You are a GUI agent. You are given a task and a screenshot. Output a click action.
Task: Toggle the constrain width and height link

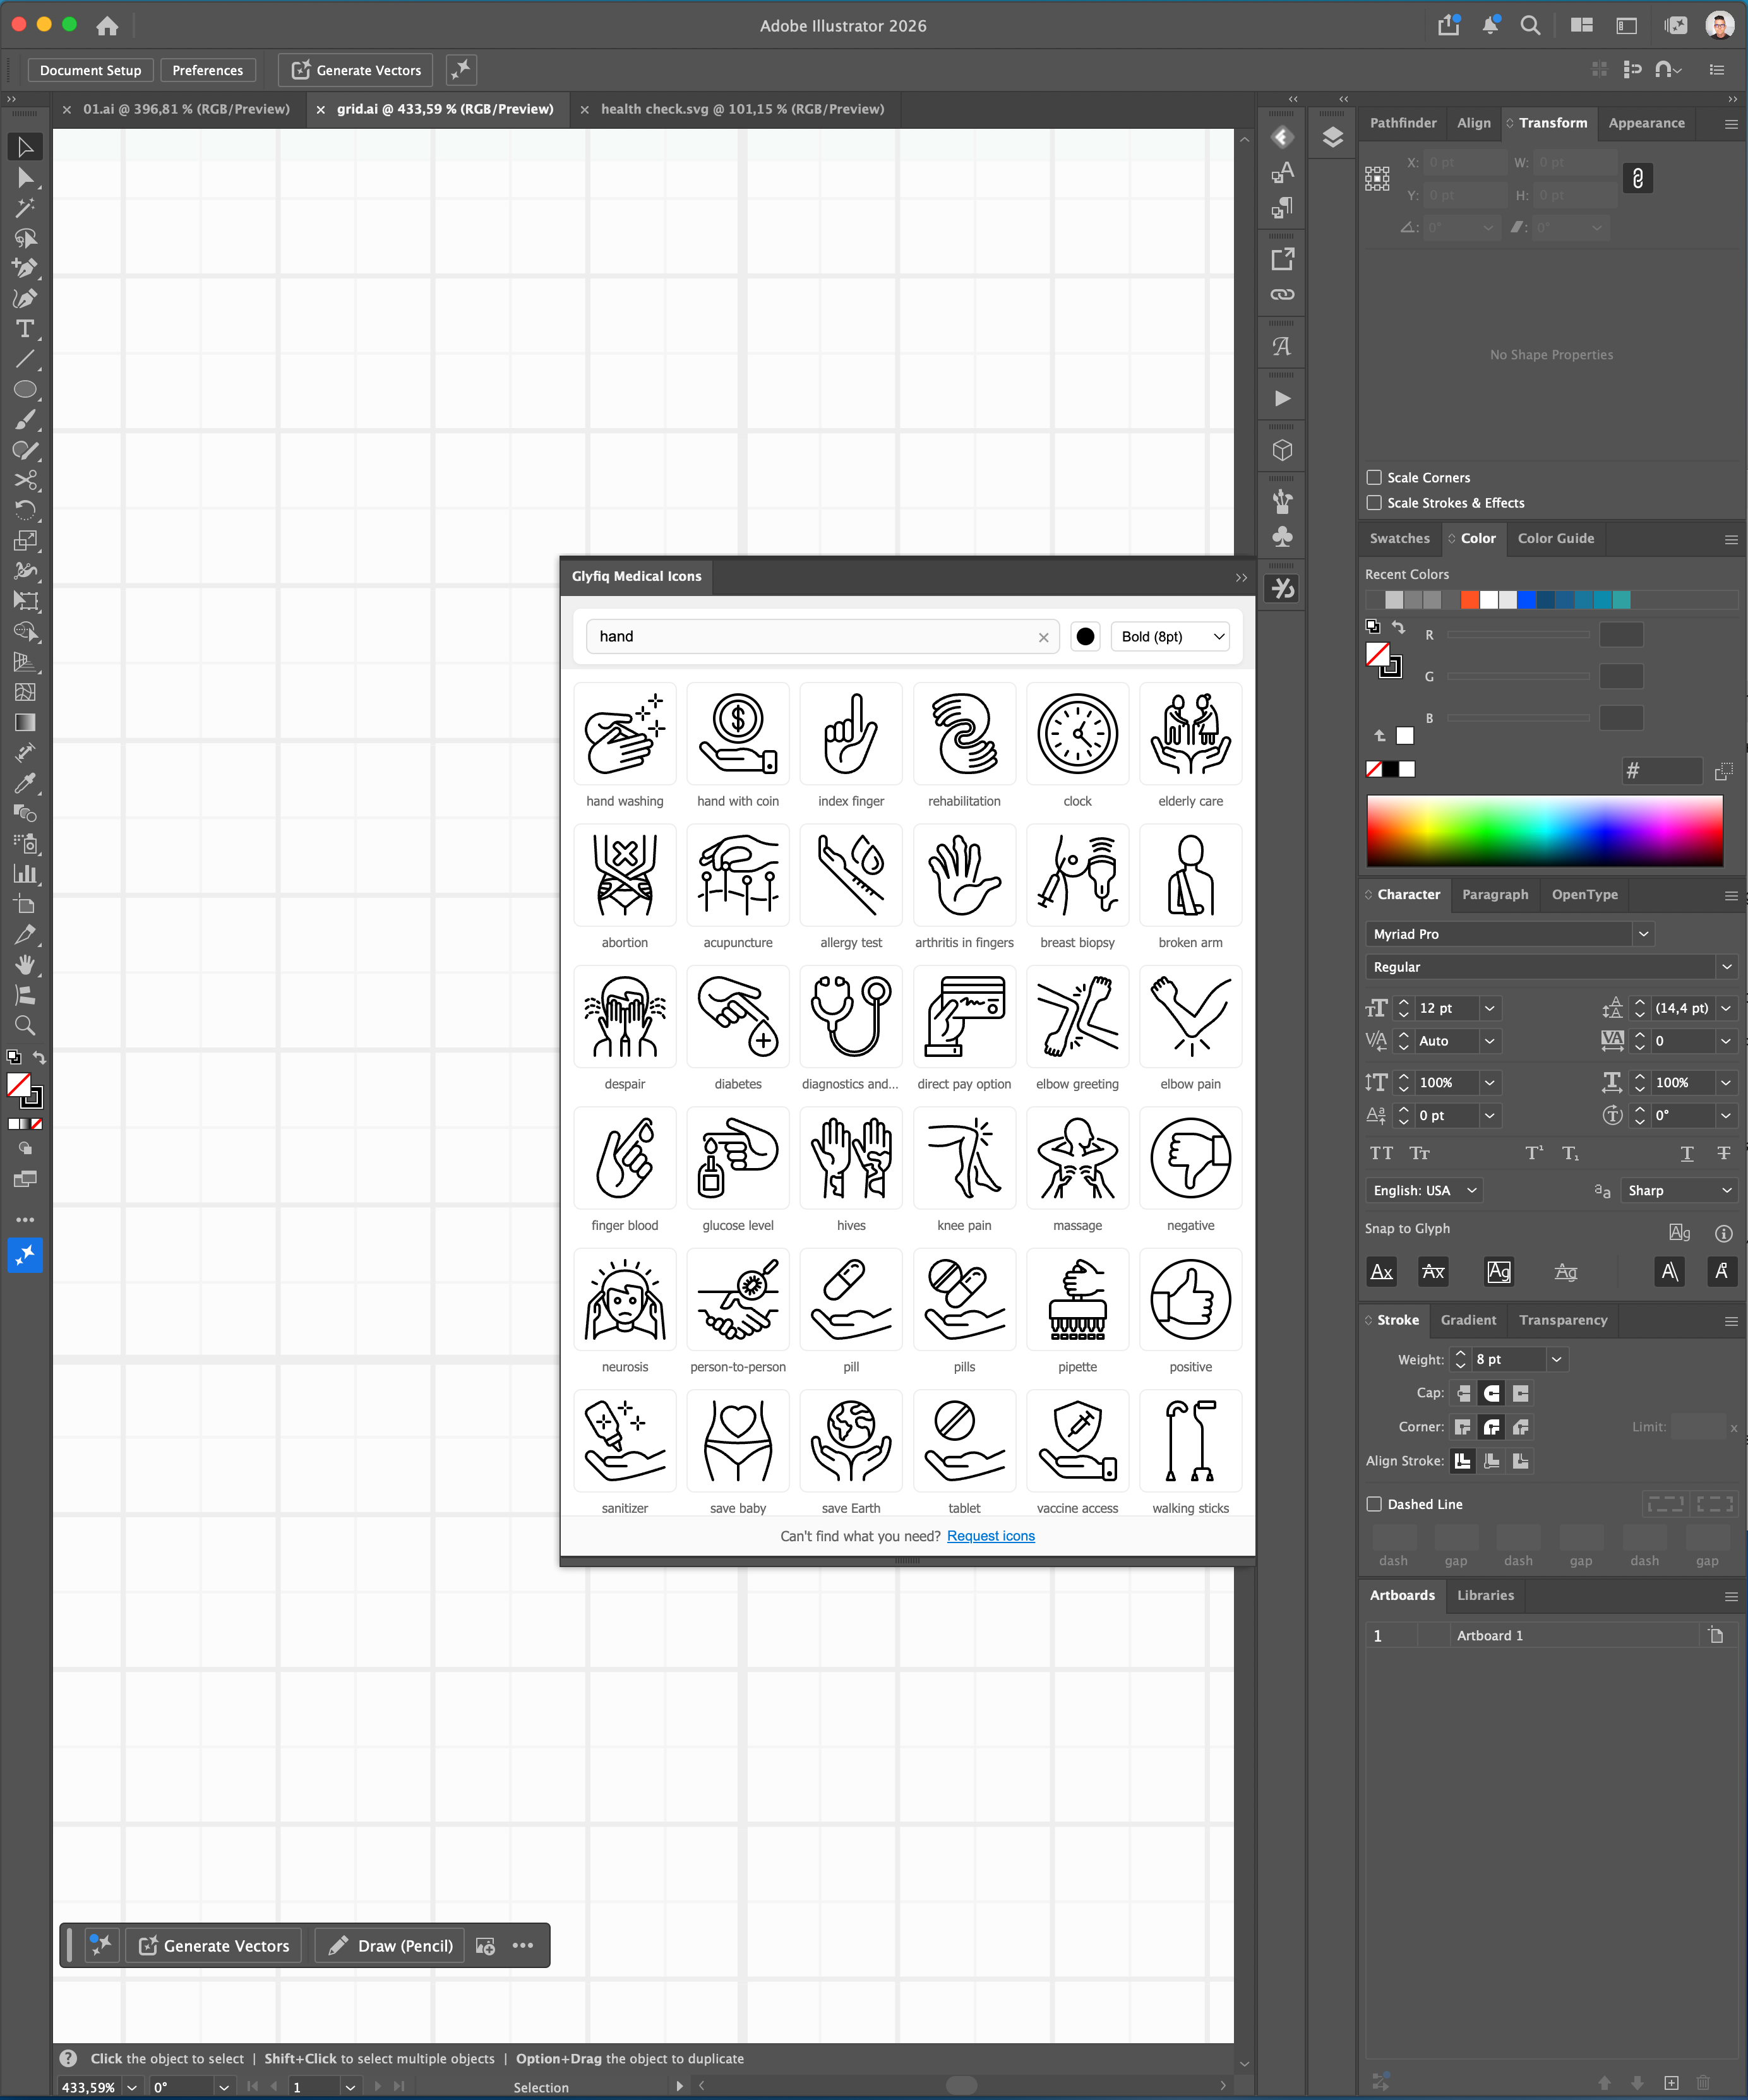point(1637,178)
